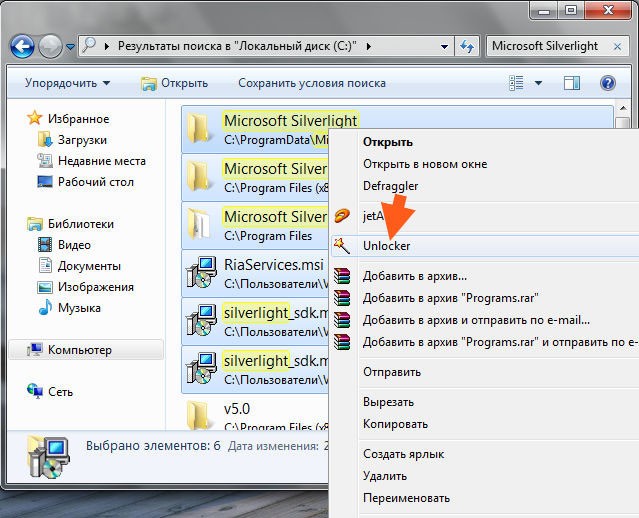Choose Открыть in the context menu

point(388,142)
